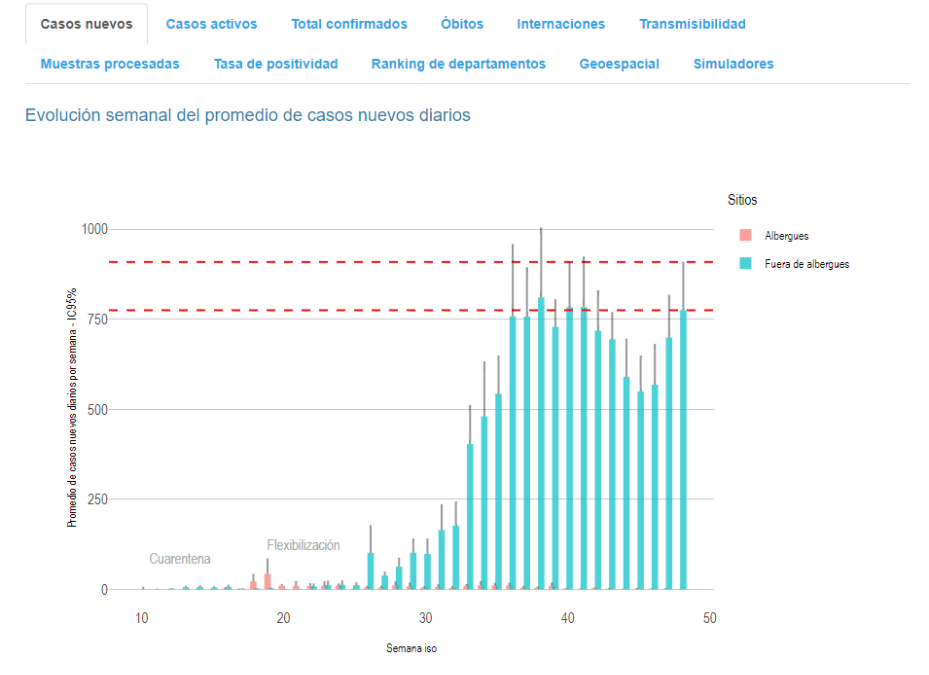Click the last teal bar at week 48
Viewport: 929px width, 675px height.
684,450
